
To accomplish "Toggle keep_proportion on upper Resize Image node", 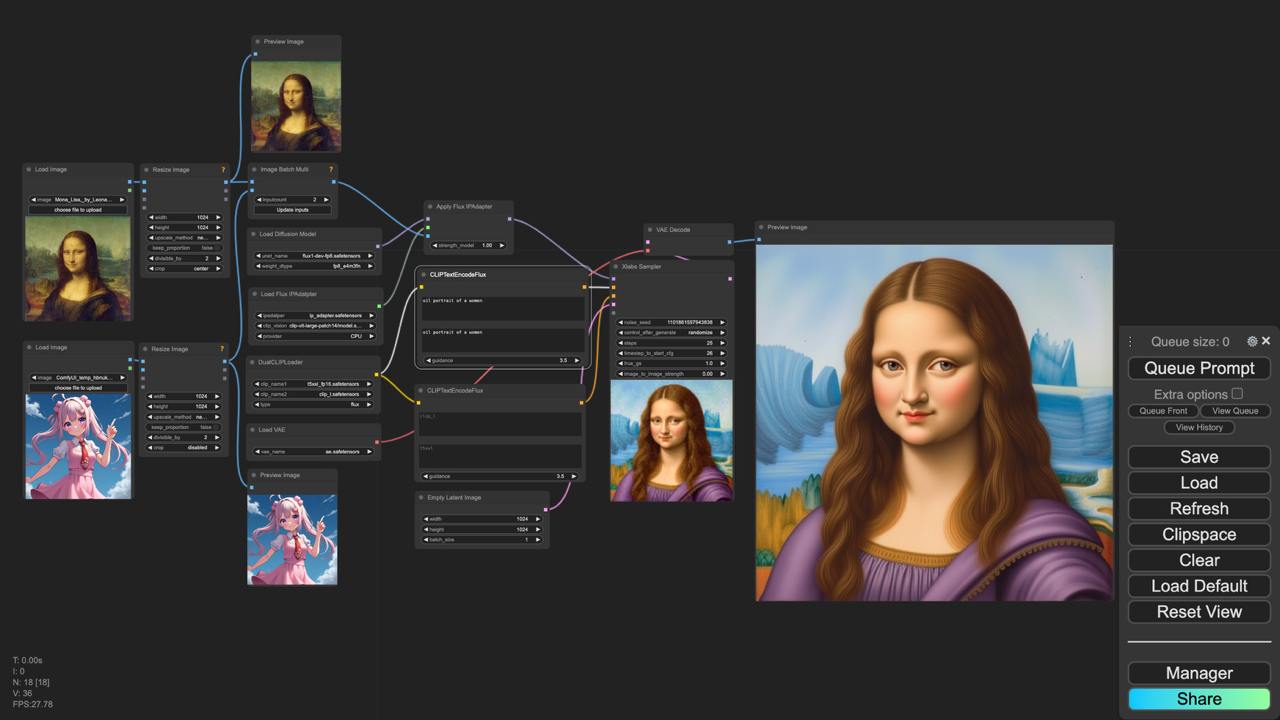I will (185, 248).
